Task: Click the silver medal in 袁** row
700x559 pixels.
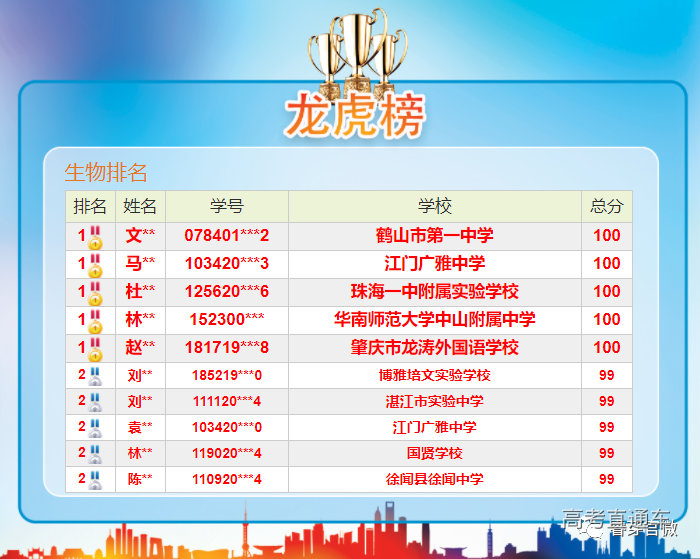Action: pos(95,428)
